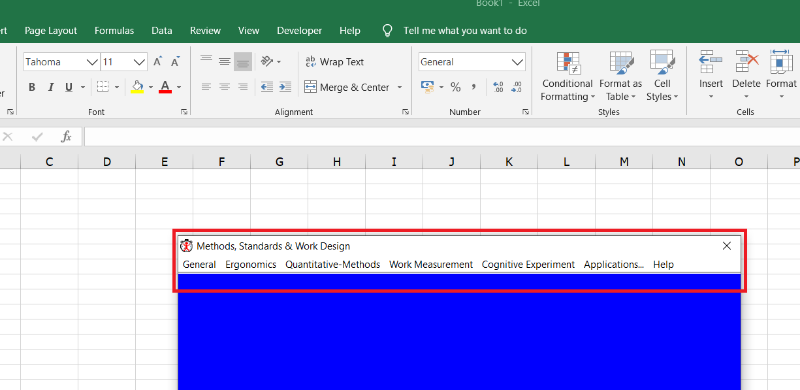This screenshot has height=390, width=800.
Task: Click into the formula bar
Action: point(442,137)
